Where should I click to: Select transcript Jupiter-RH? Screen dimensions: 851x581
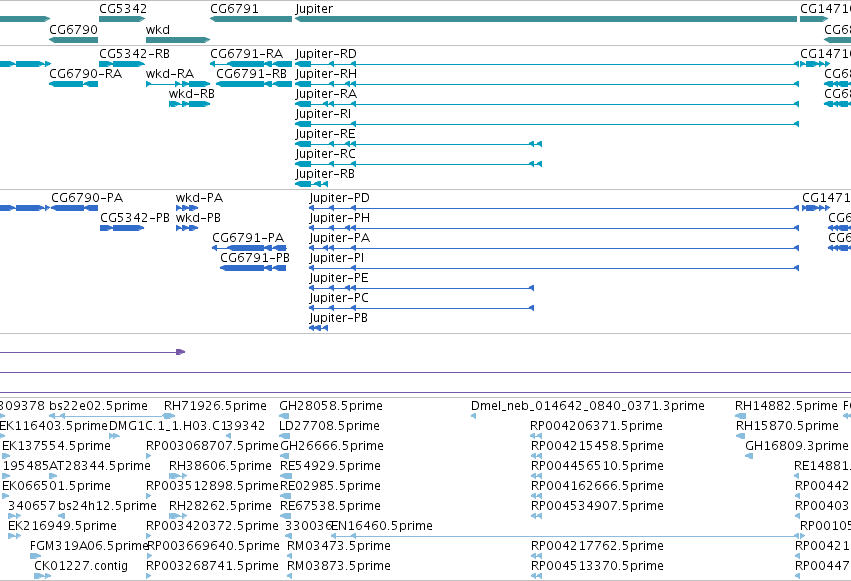click(547, 84)
